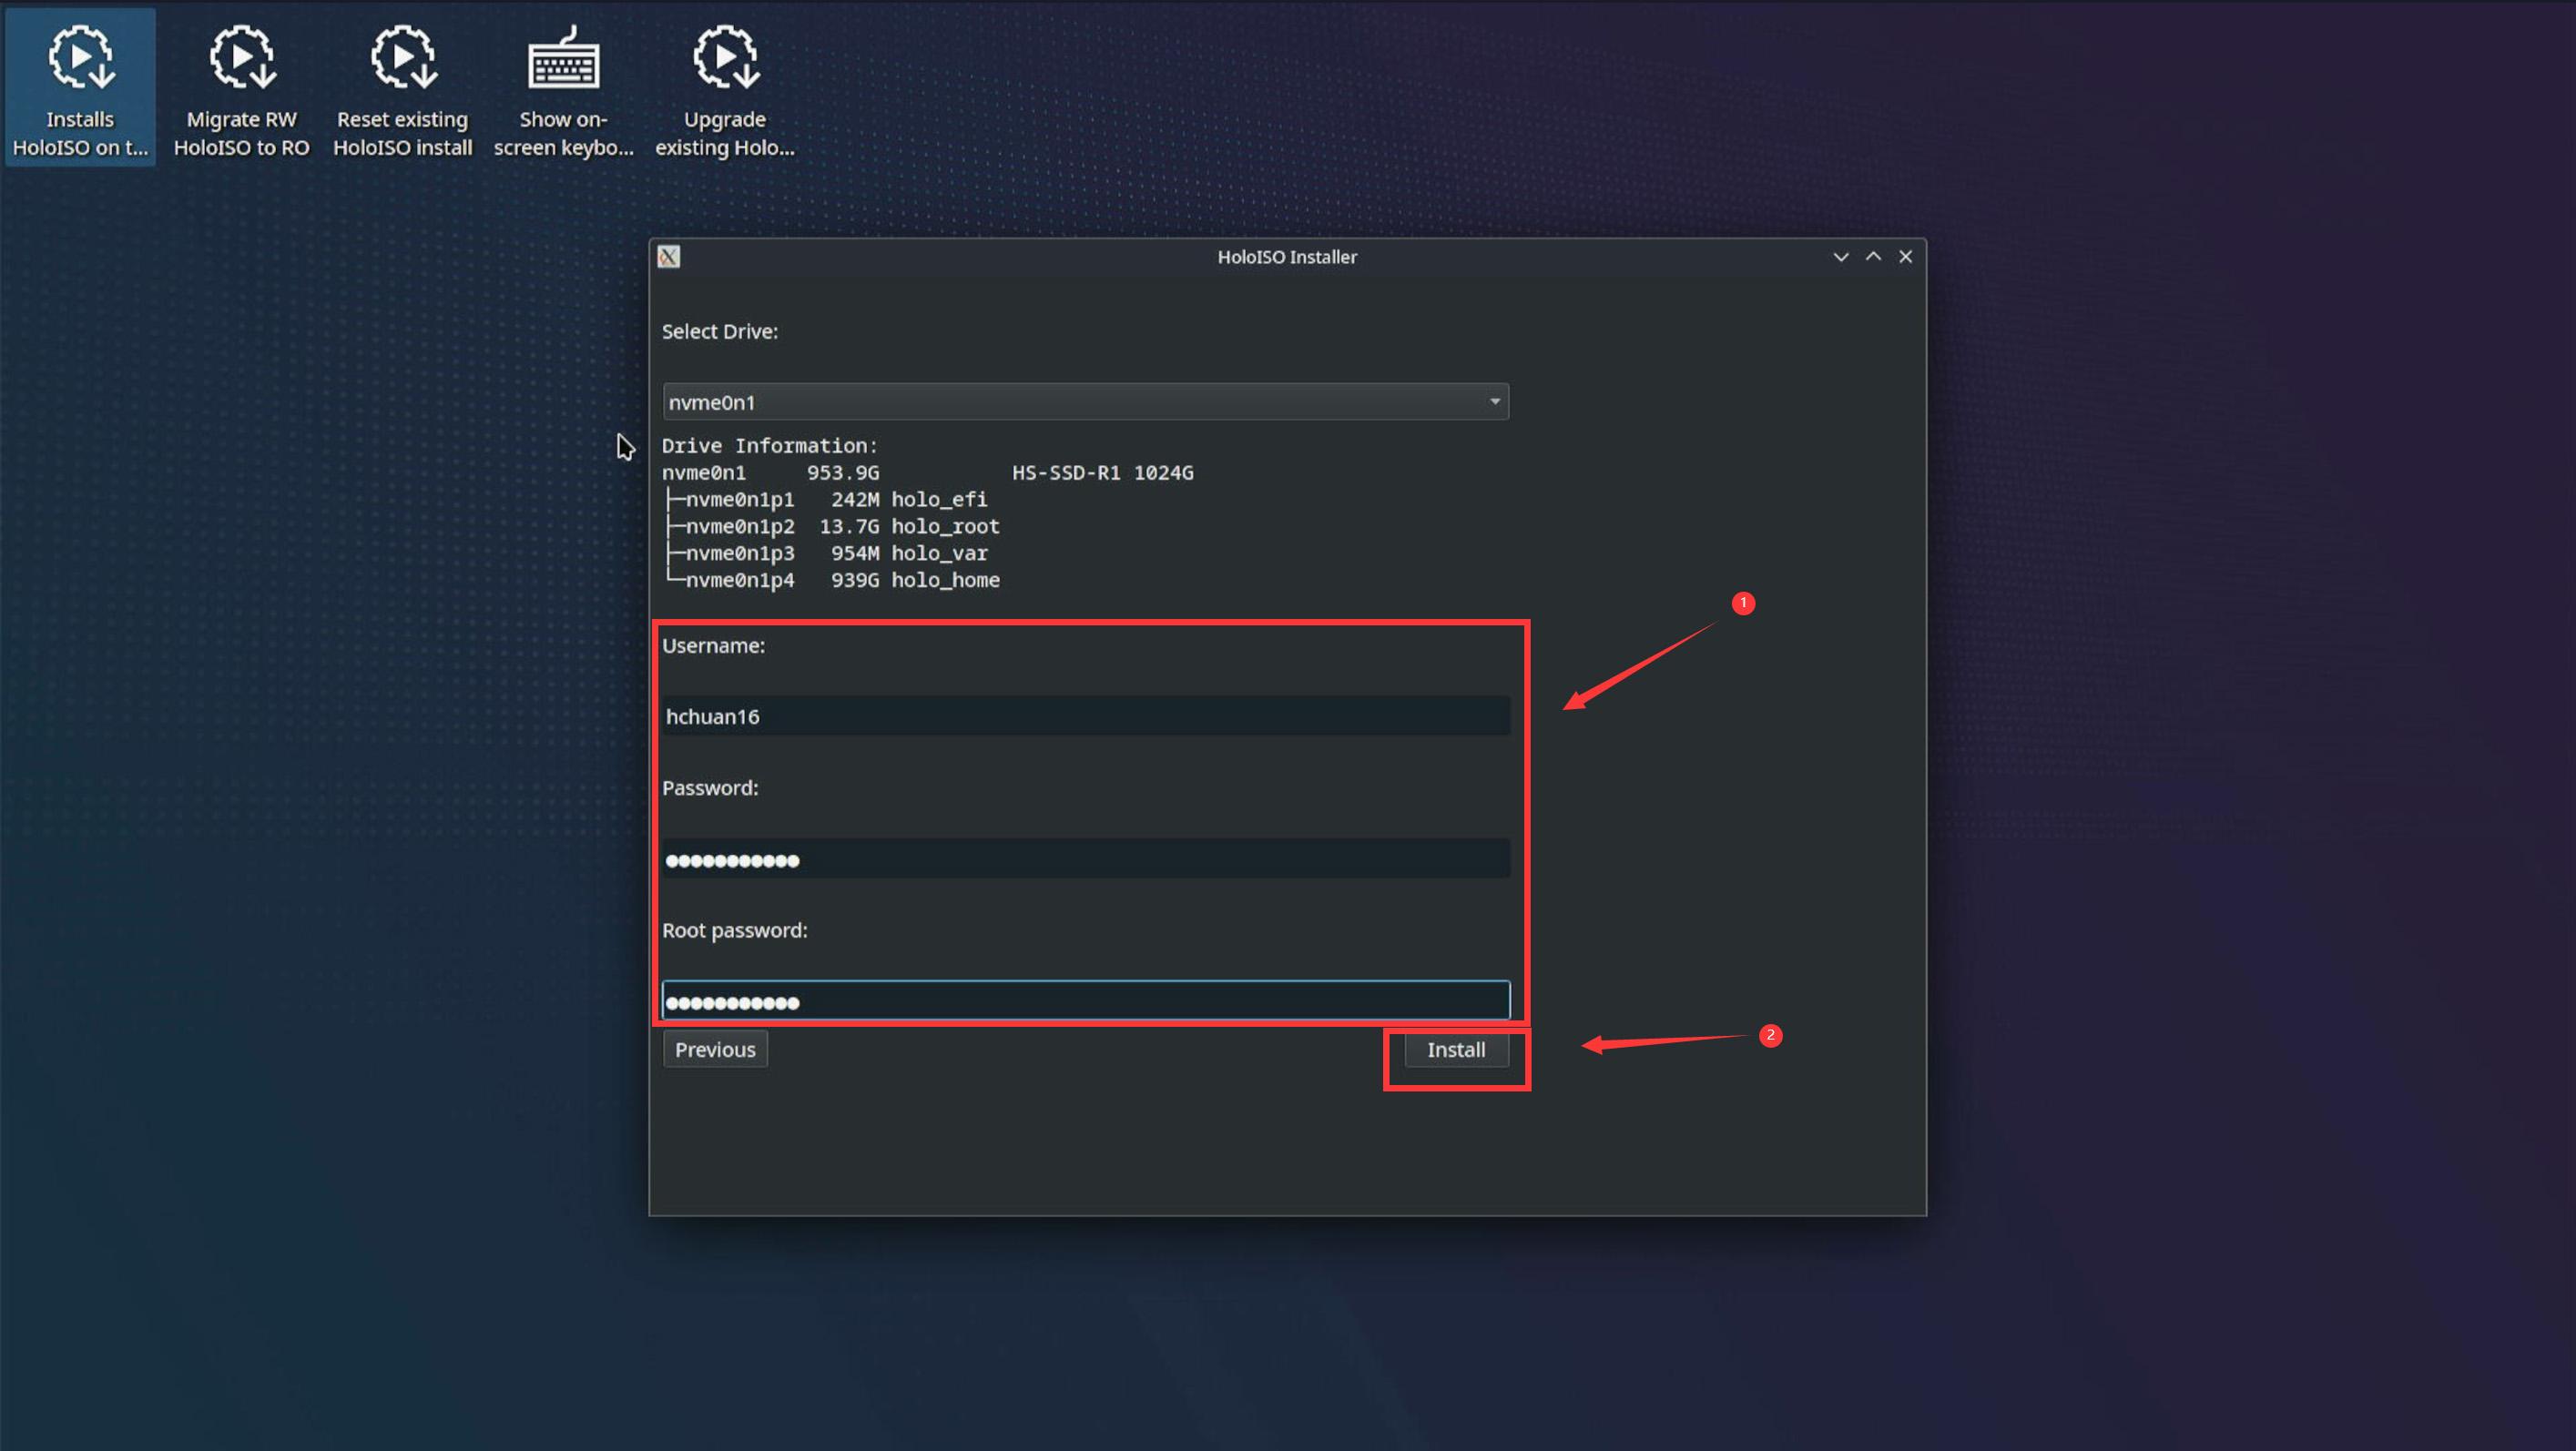Image resolution: width=2576 pixels, height=1451 pixels.
Task: Click the Previous button
Action: click(715, 1049)
